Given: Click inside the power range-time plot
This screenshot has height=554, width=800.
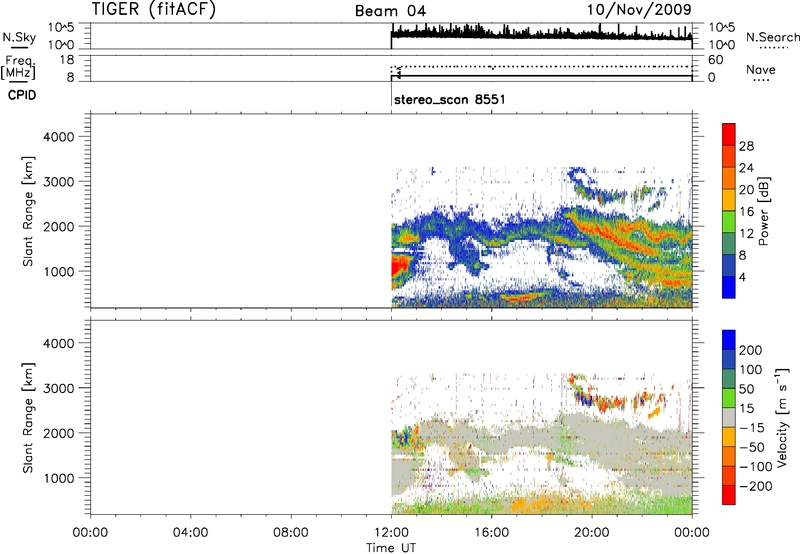Looking at the screenshot, I should pos(391,211).
